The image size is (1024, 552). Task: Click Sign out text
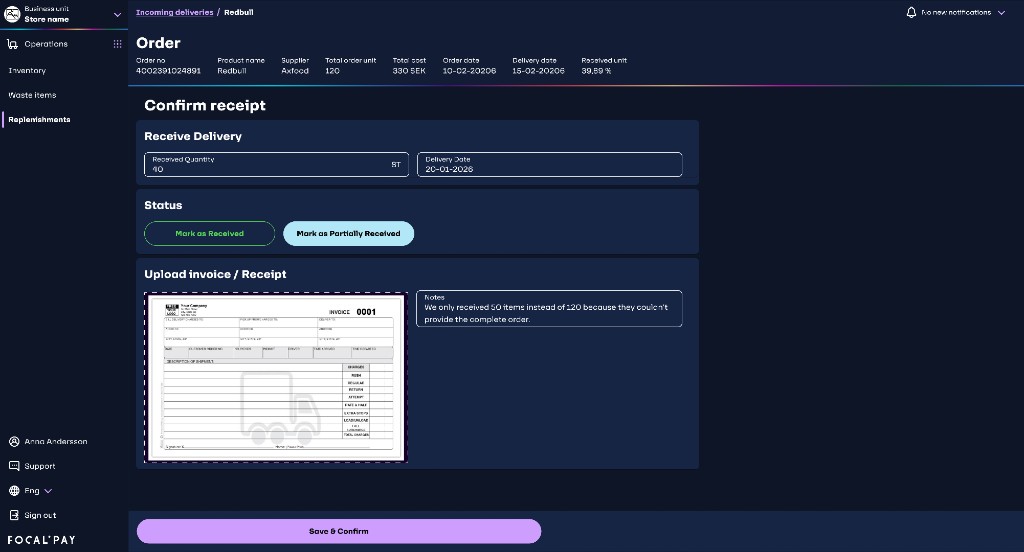(40, 515)
